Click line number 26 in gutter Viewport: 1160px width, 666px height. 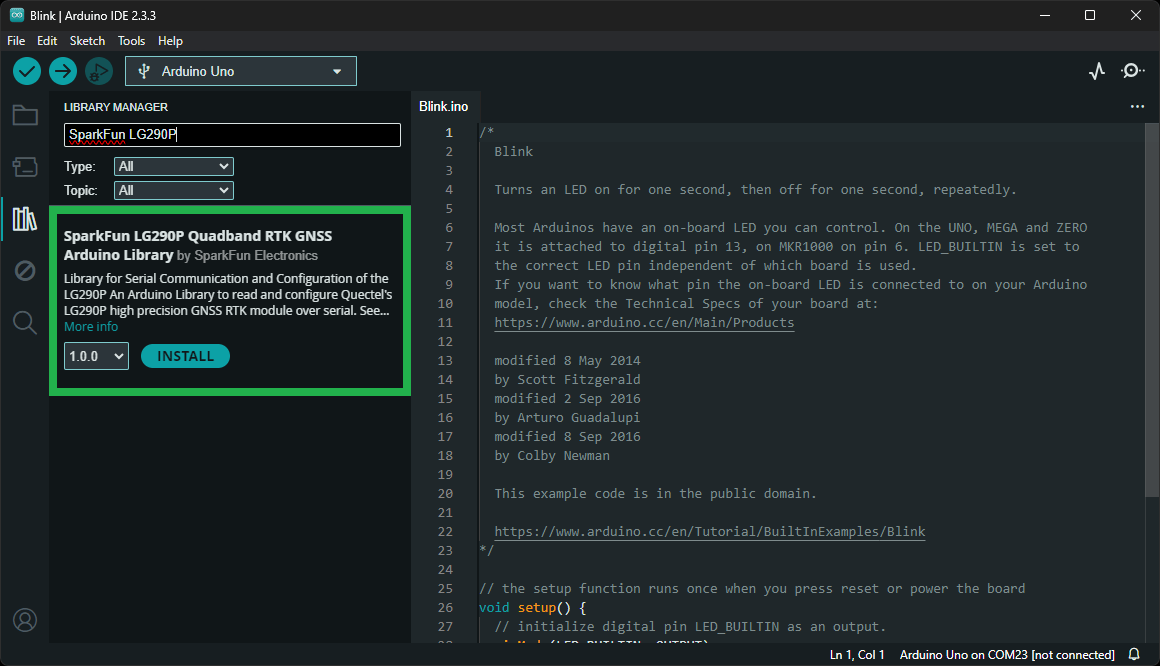point(445,608)
